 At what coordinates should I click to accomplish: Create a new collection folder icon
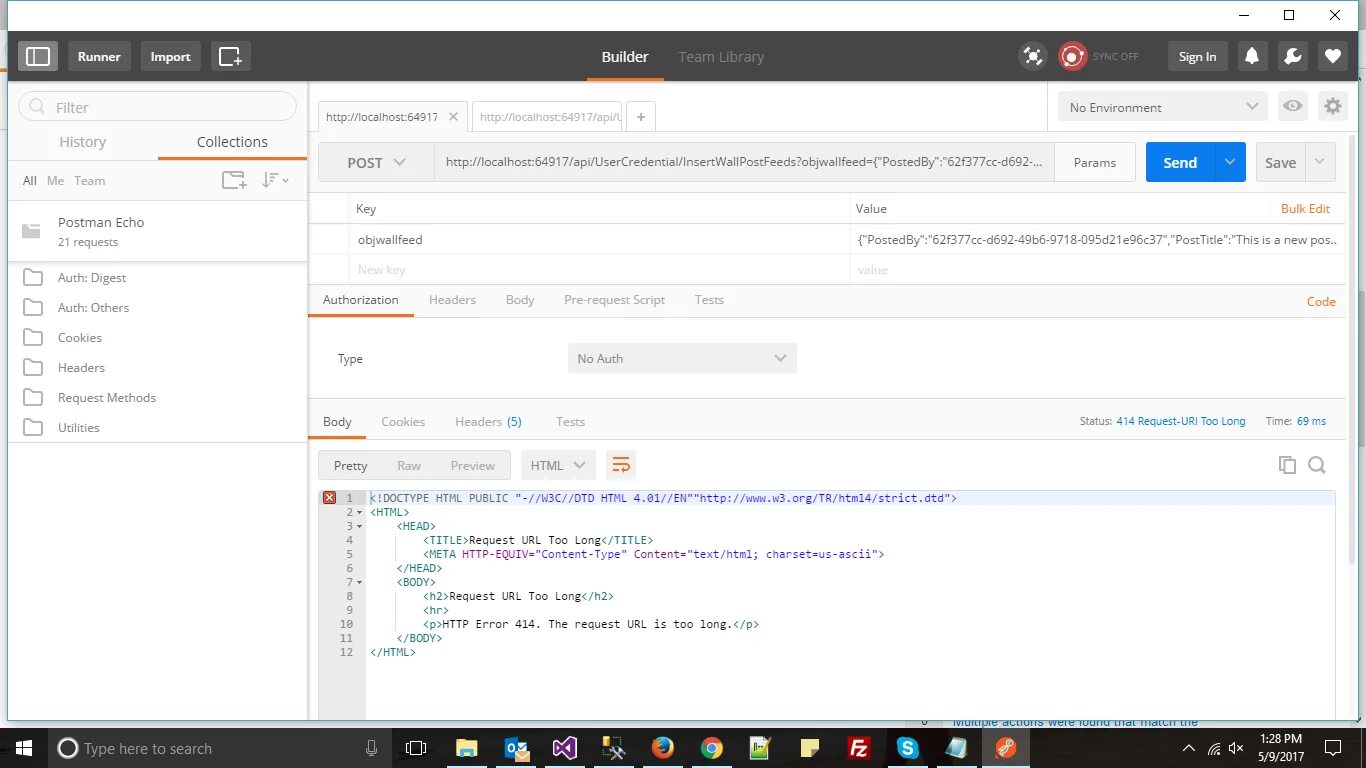point(234,180)
